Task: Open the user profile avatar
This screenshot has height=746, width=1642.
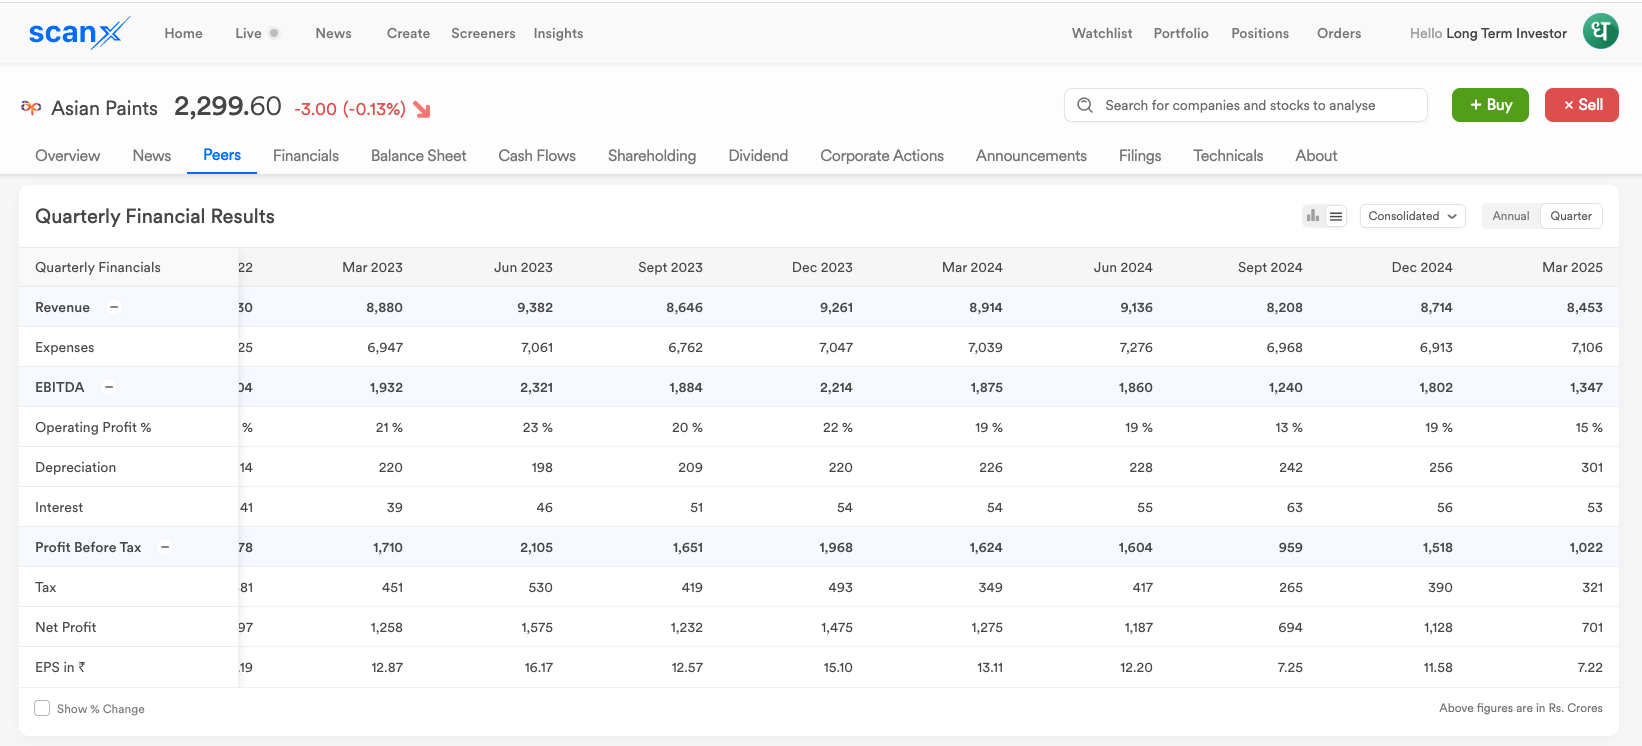Action: tap(1600, 31)
